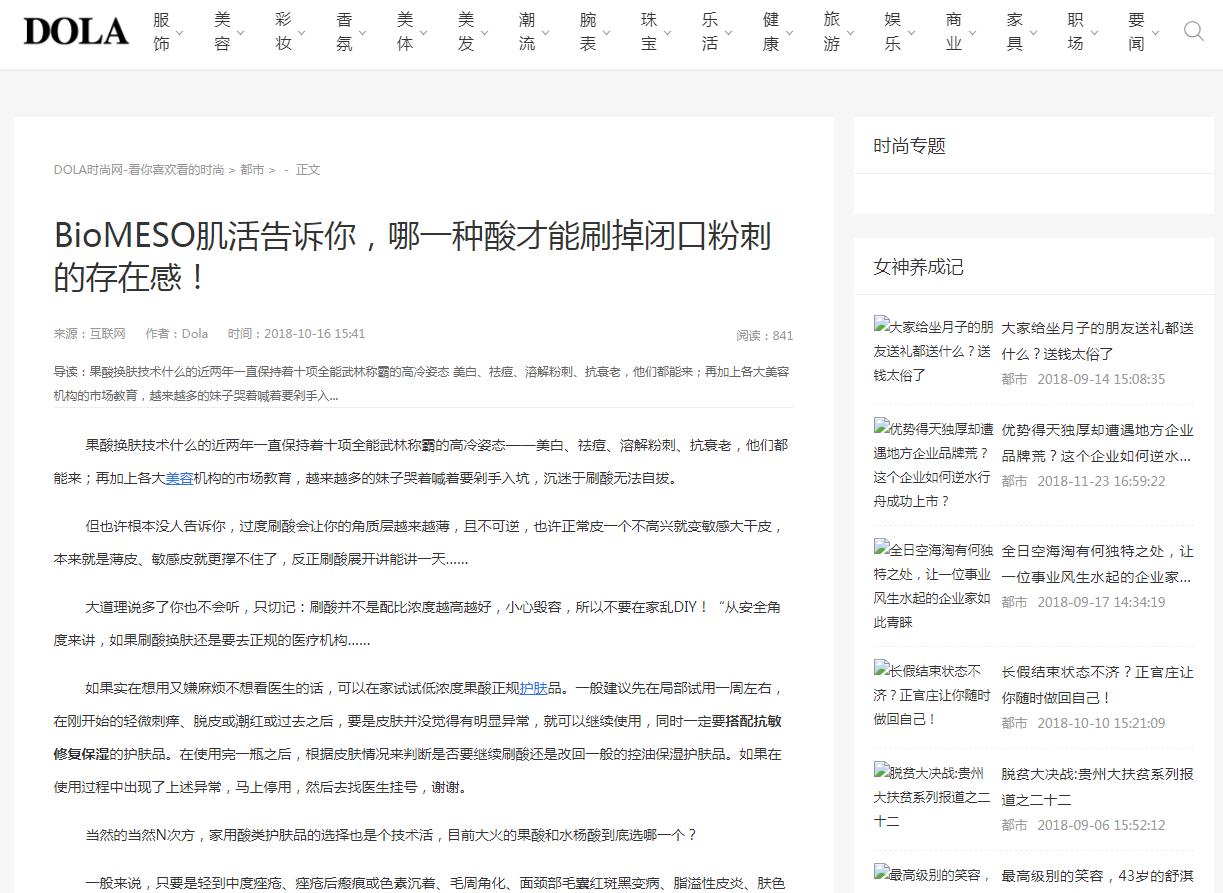Click the 来源：互联网 source text
Screen dimensions: 1223x893
click(90, 334)
